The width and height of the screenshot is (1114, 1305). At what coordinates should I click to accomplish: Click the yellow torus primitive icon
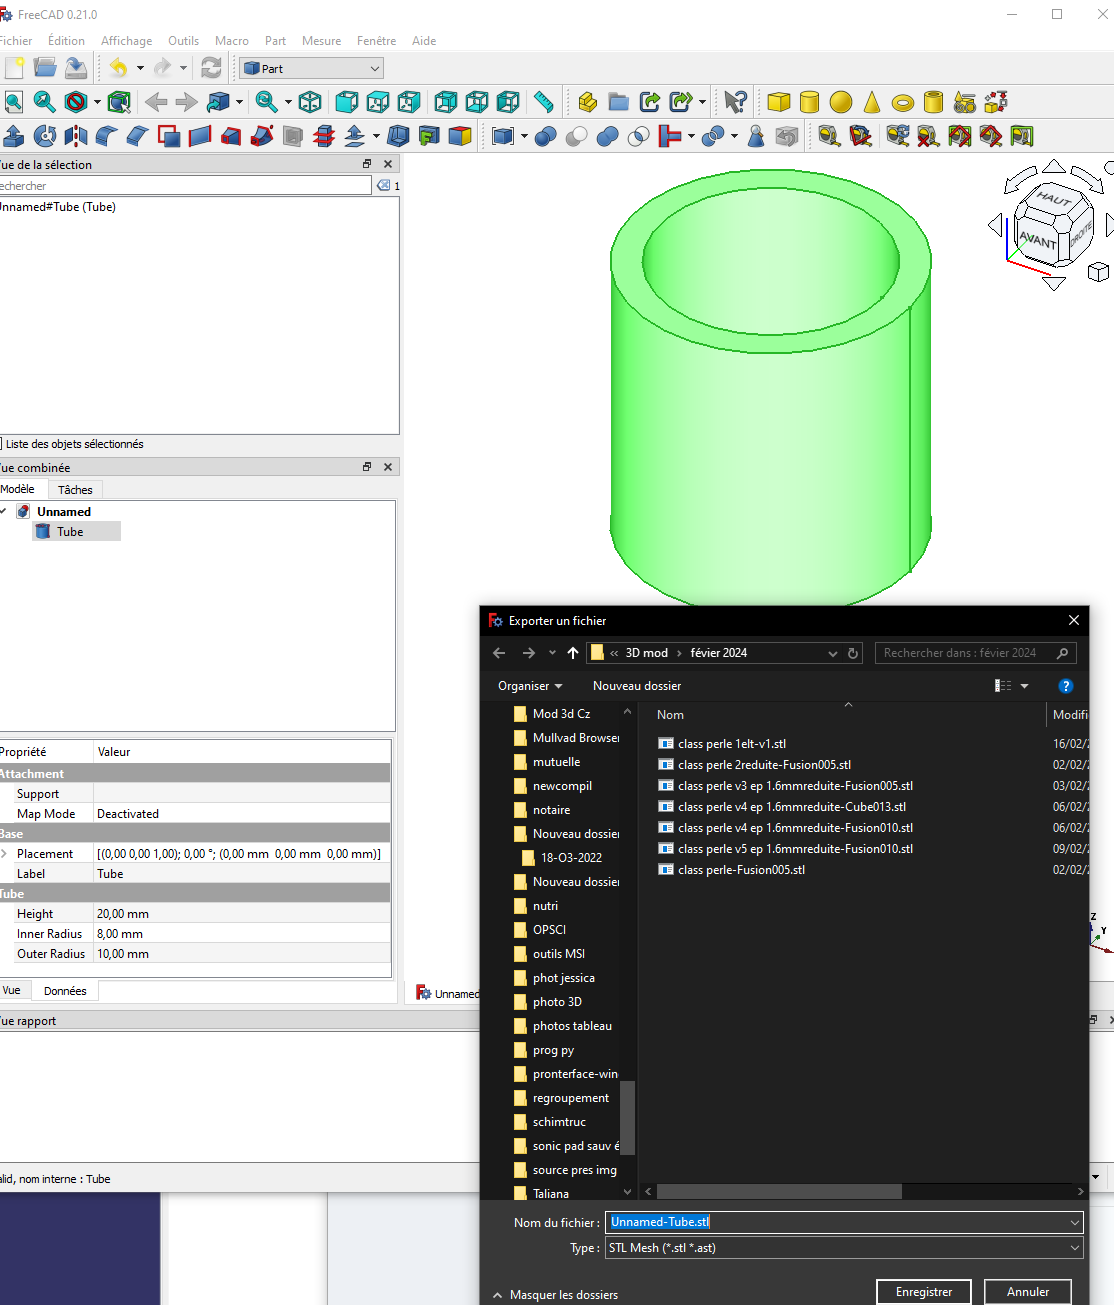point(903,102)
